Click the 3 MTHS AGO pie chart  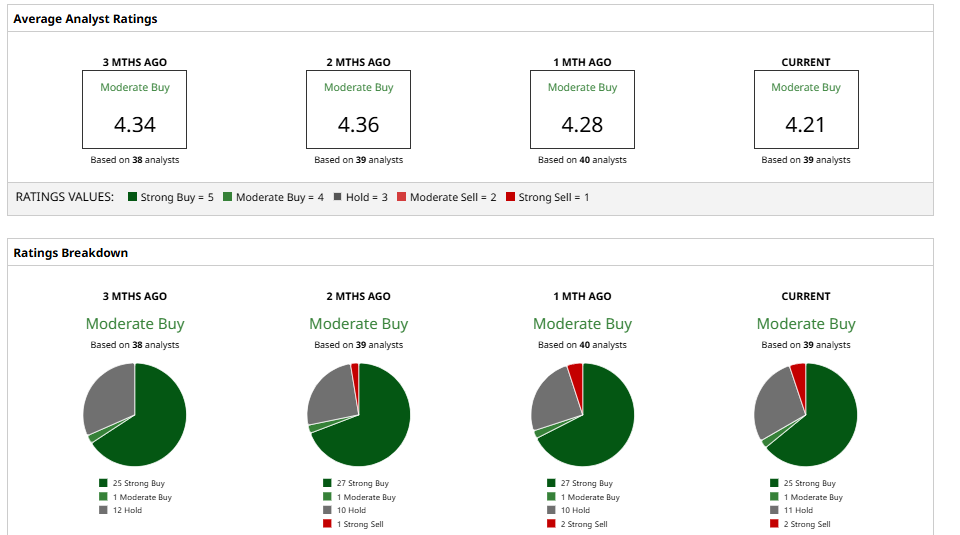(x=134, y=414)
